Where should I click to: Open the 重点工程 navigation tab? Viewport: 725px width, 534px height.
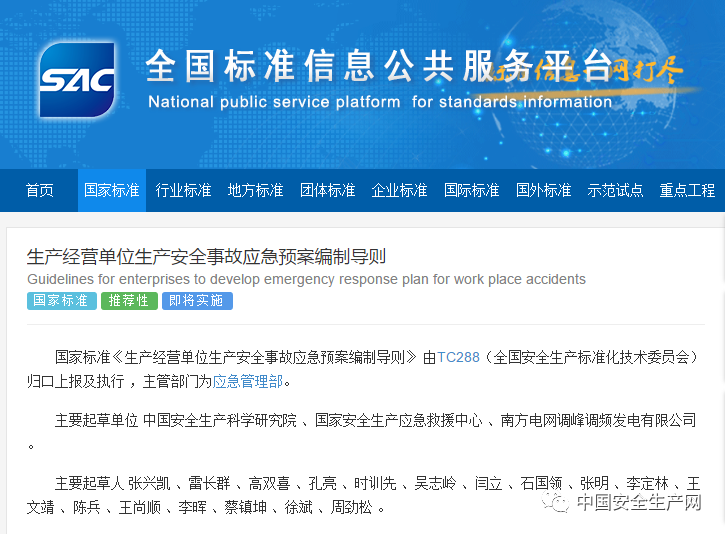click(x=688, y=190)
